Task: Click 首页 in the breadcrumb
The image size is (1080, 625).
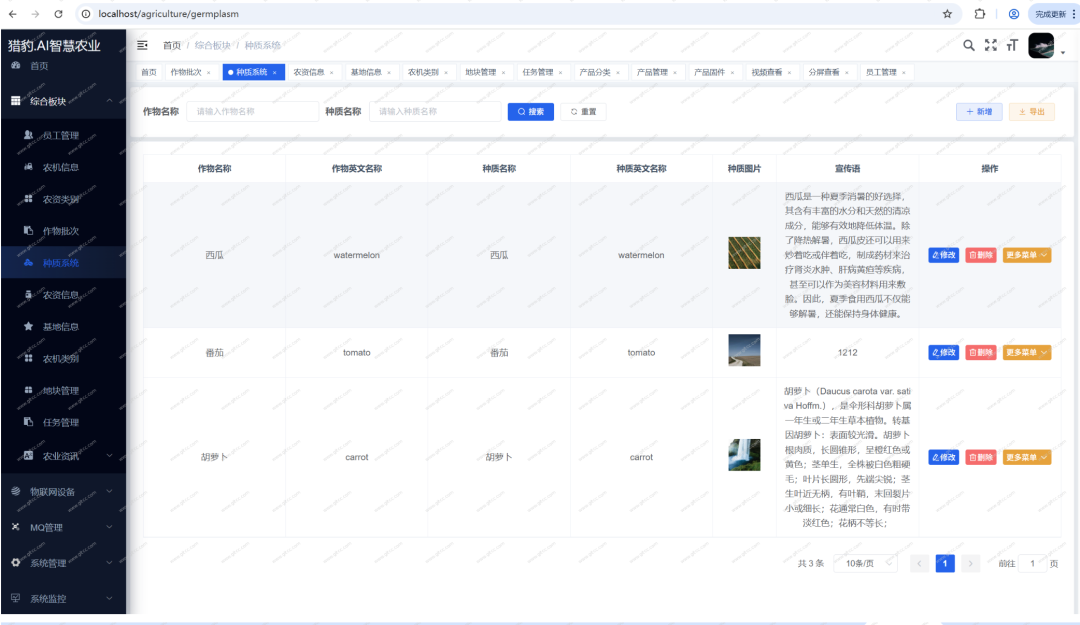Action: (172, 45)
